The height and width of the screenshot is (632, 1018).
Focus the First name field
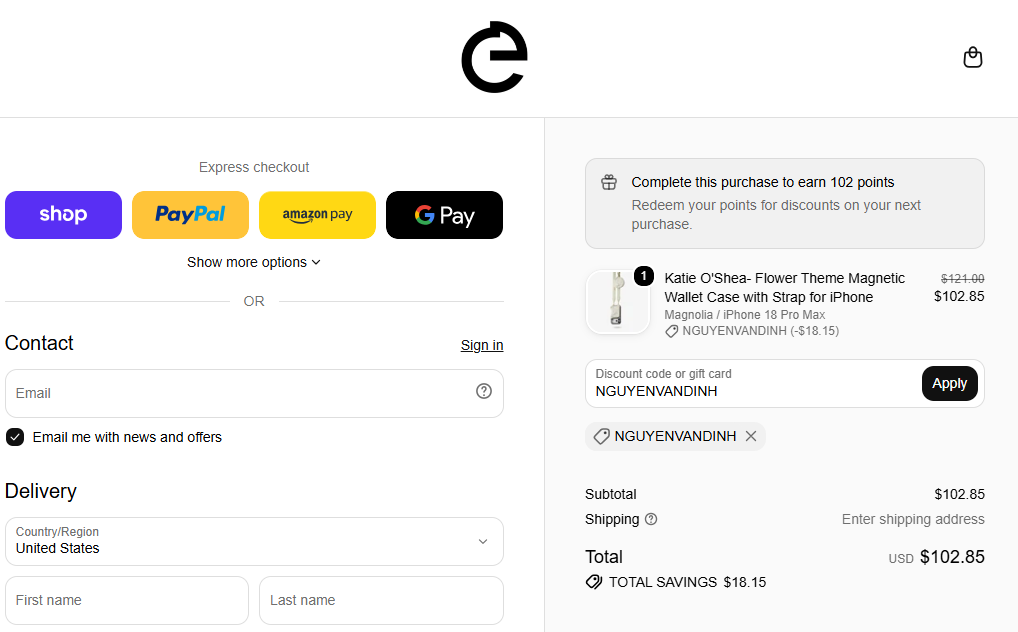(x=127, y=601)
